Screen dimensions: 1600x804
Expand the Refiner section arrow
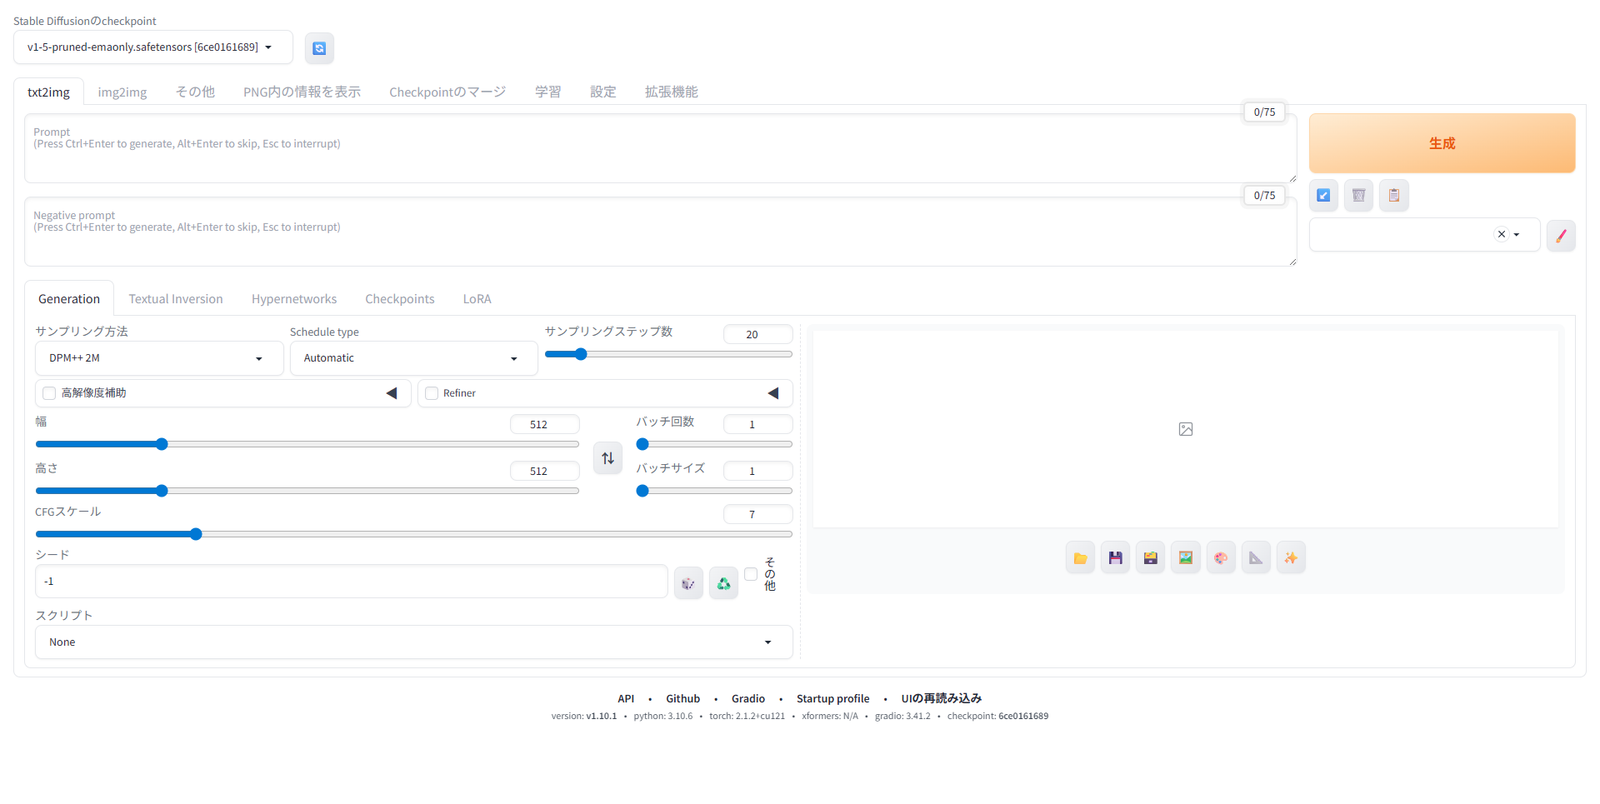773,393
